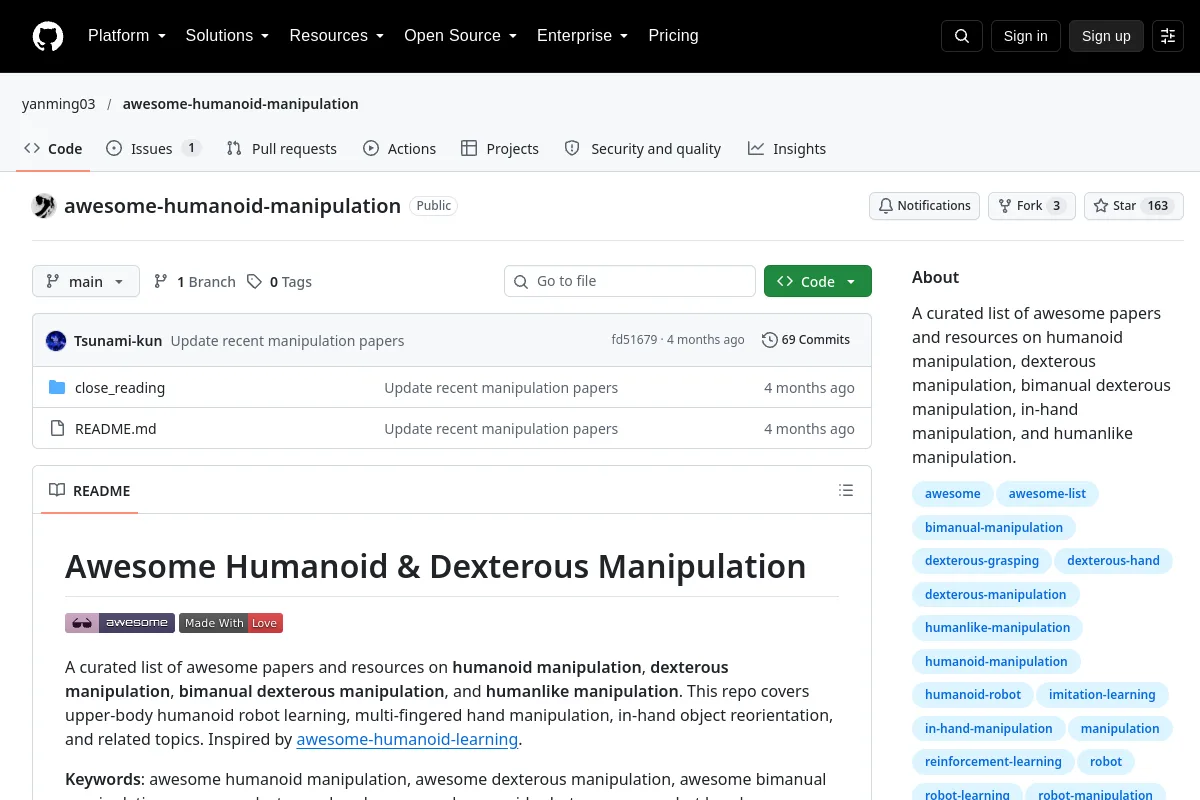Switch to the Code tab

[x=53, y=149]
